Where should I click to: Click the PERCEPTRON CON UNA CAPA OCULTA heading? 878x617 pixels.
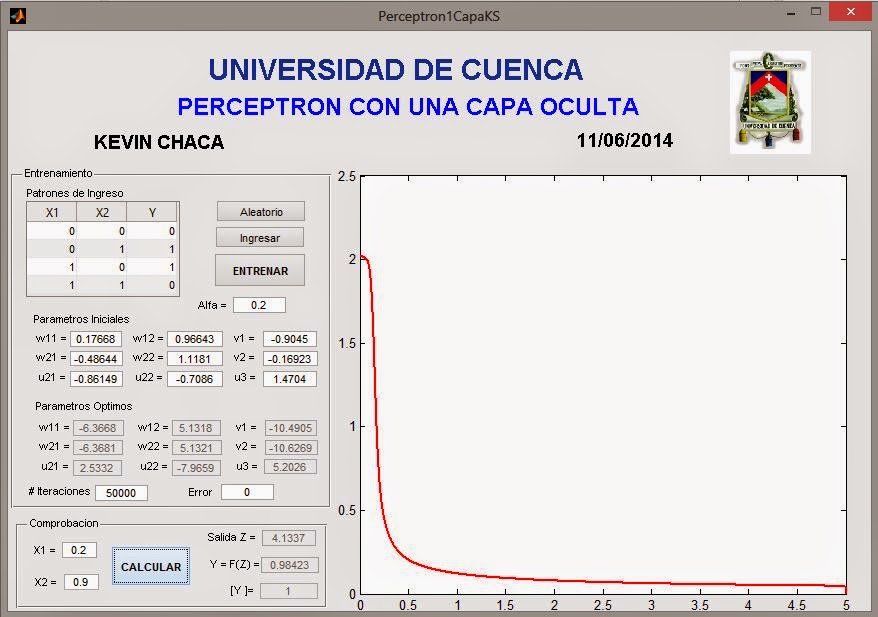click(408, 106)
